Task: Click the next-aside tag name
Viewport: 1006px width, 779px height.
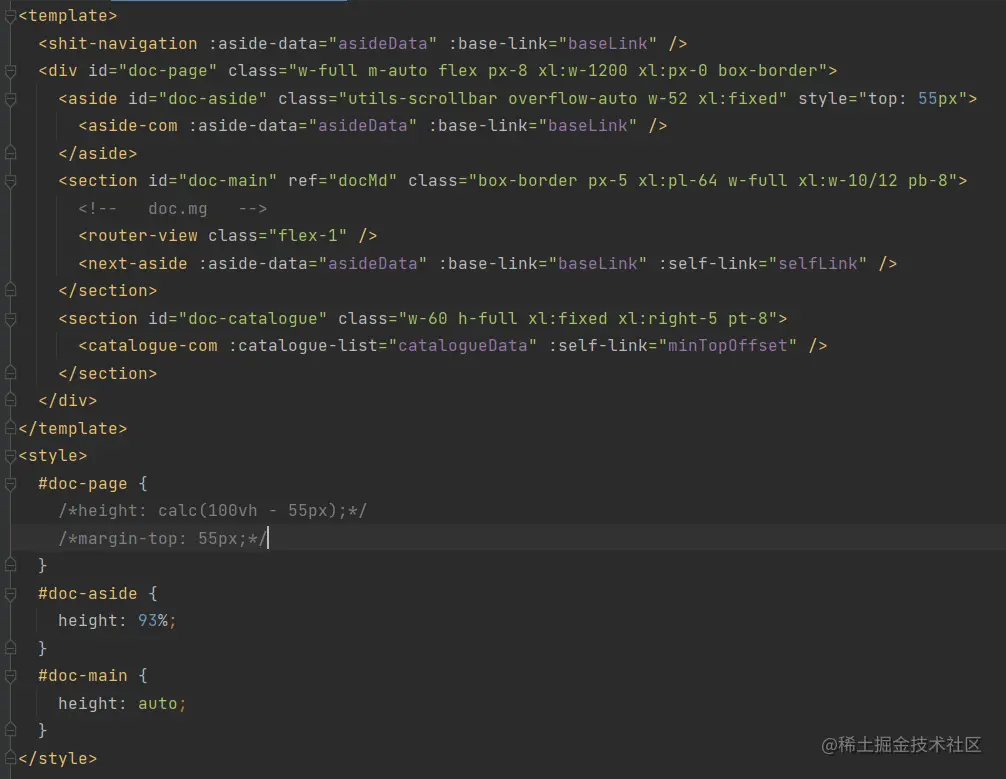Action: pos(137,264)
